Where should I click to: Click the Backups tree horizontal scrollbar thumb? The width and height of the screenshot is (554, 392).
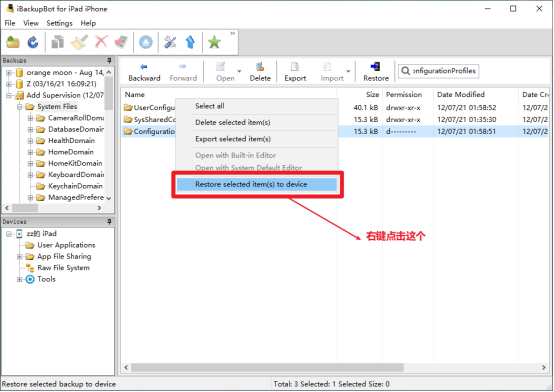[25, 208]
